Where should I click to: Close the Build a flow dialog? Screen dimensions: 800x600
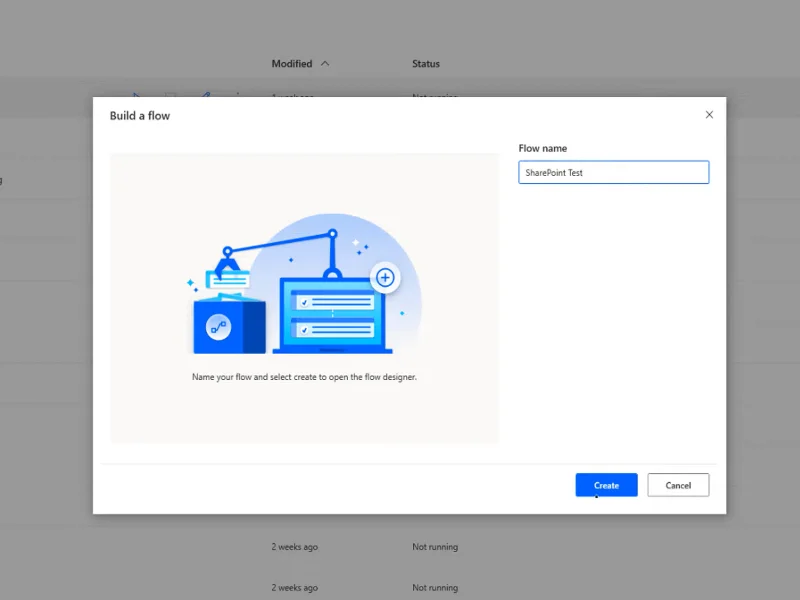click(x=709, y=115)
